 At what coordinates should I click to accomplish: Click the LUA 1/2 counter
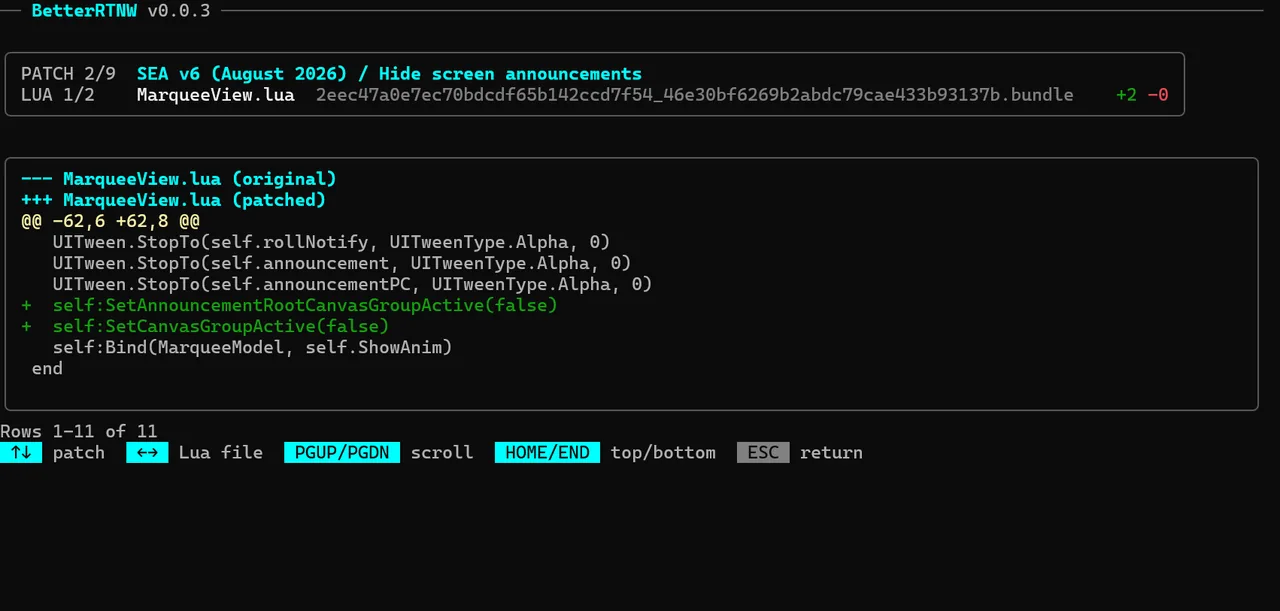[x=58, y=95]
